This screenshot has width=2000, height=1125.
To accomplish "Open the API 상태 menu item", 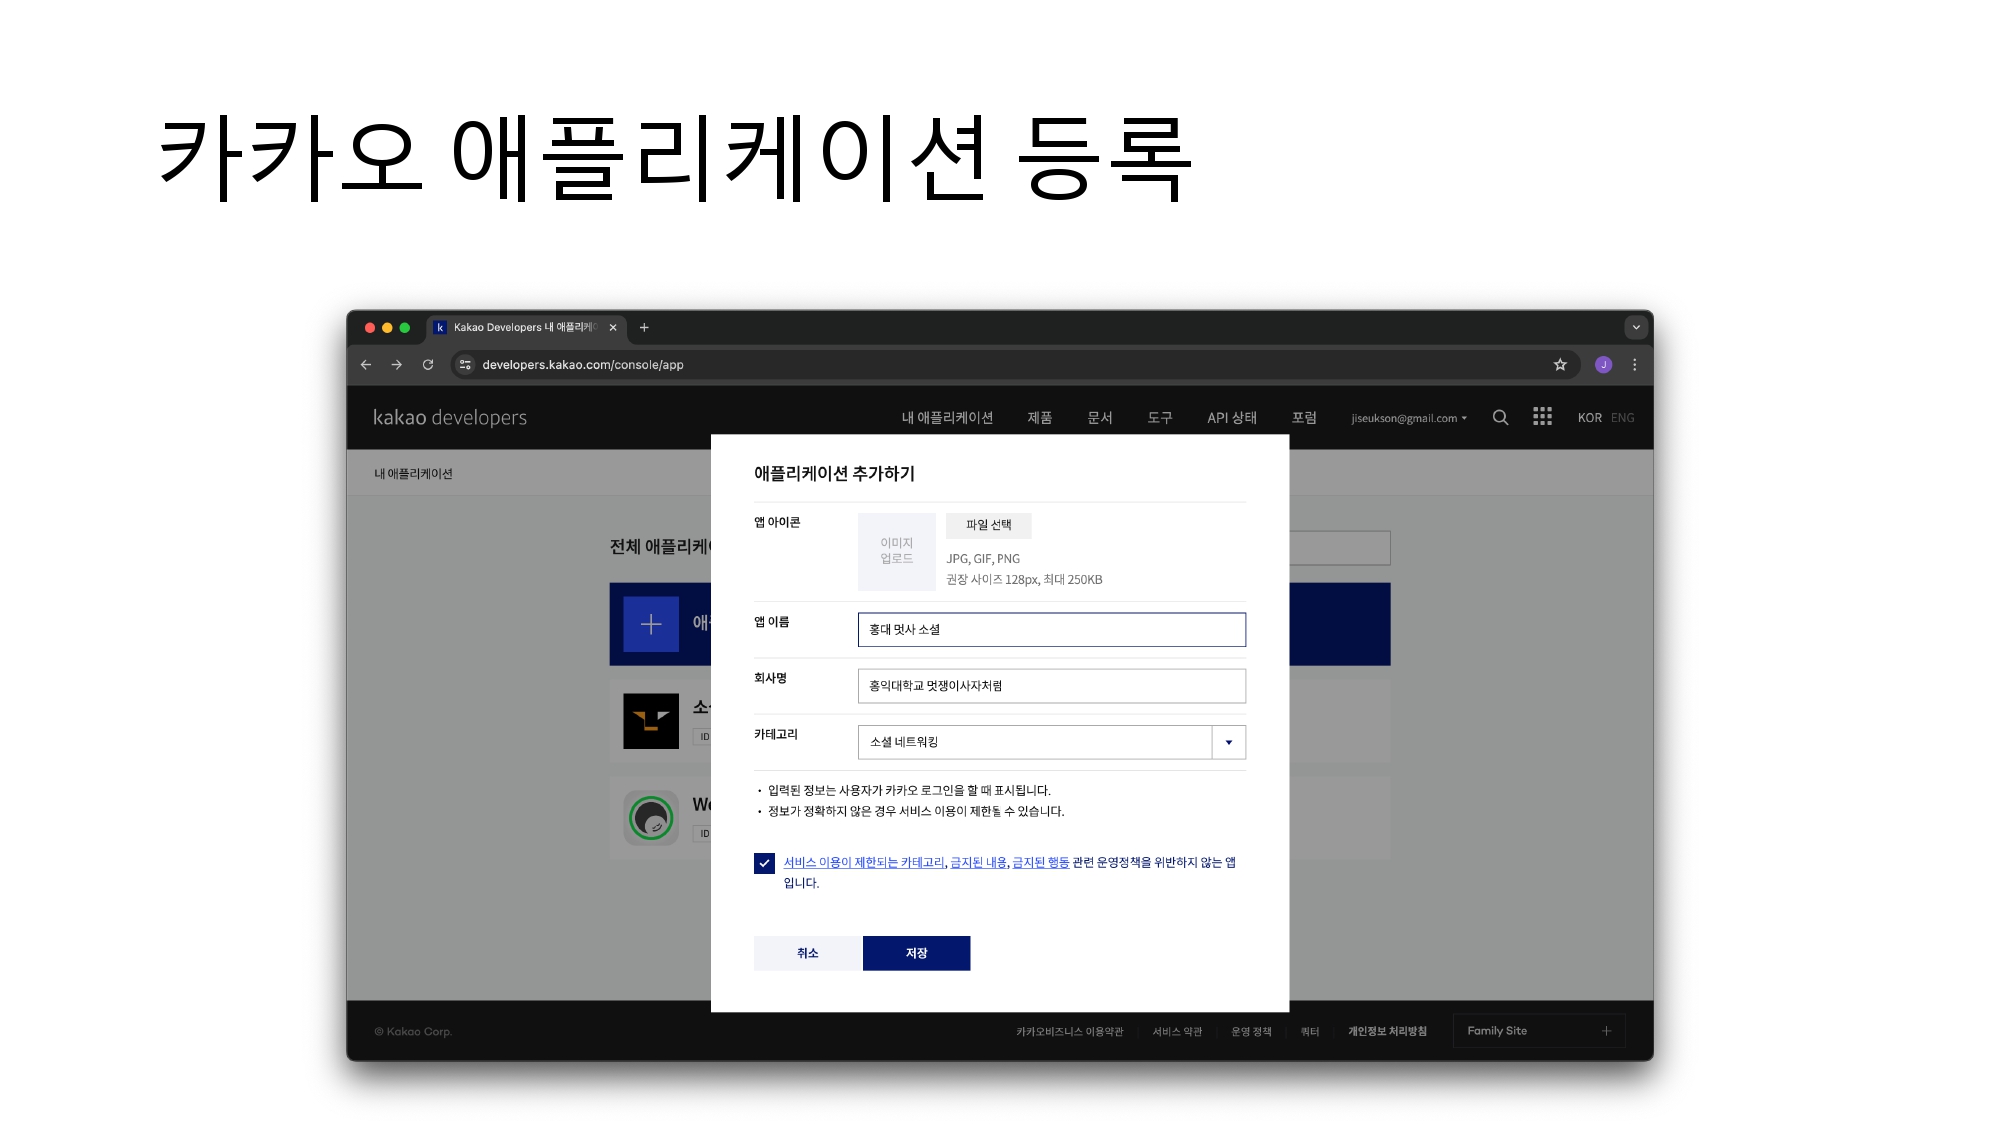I will (x=1232, y=418).
